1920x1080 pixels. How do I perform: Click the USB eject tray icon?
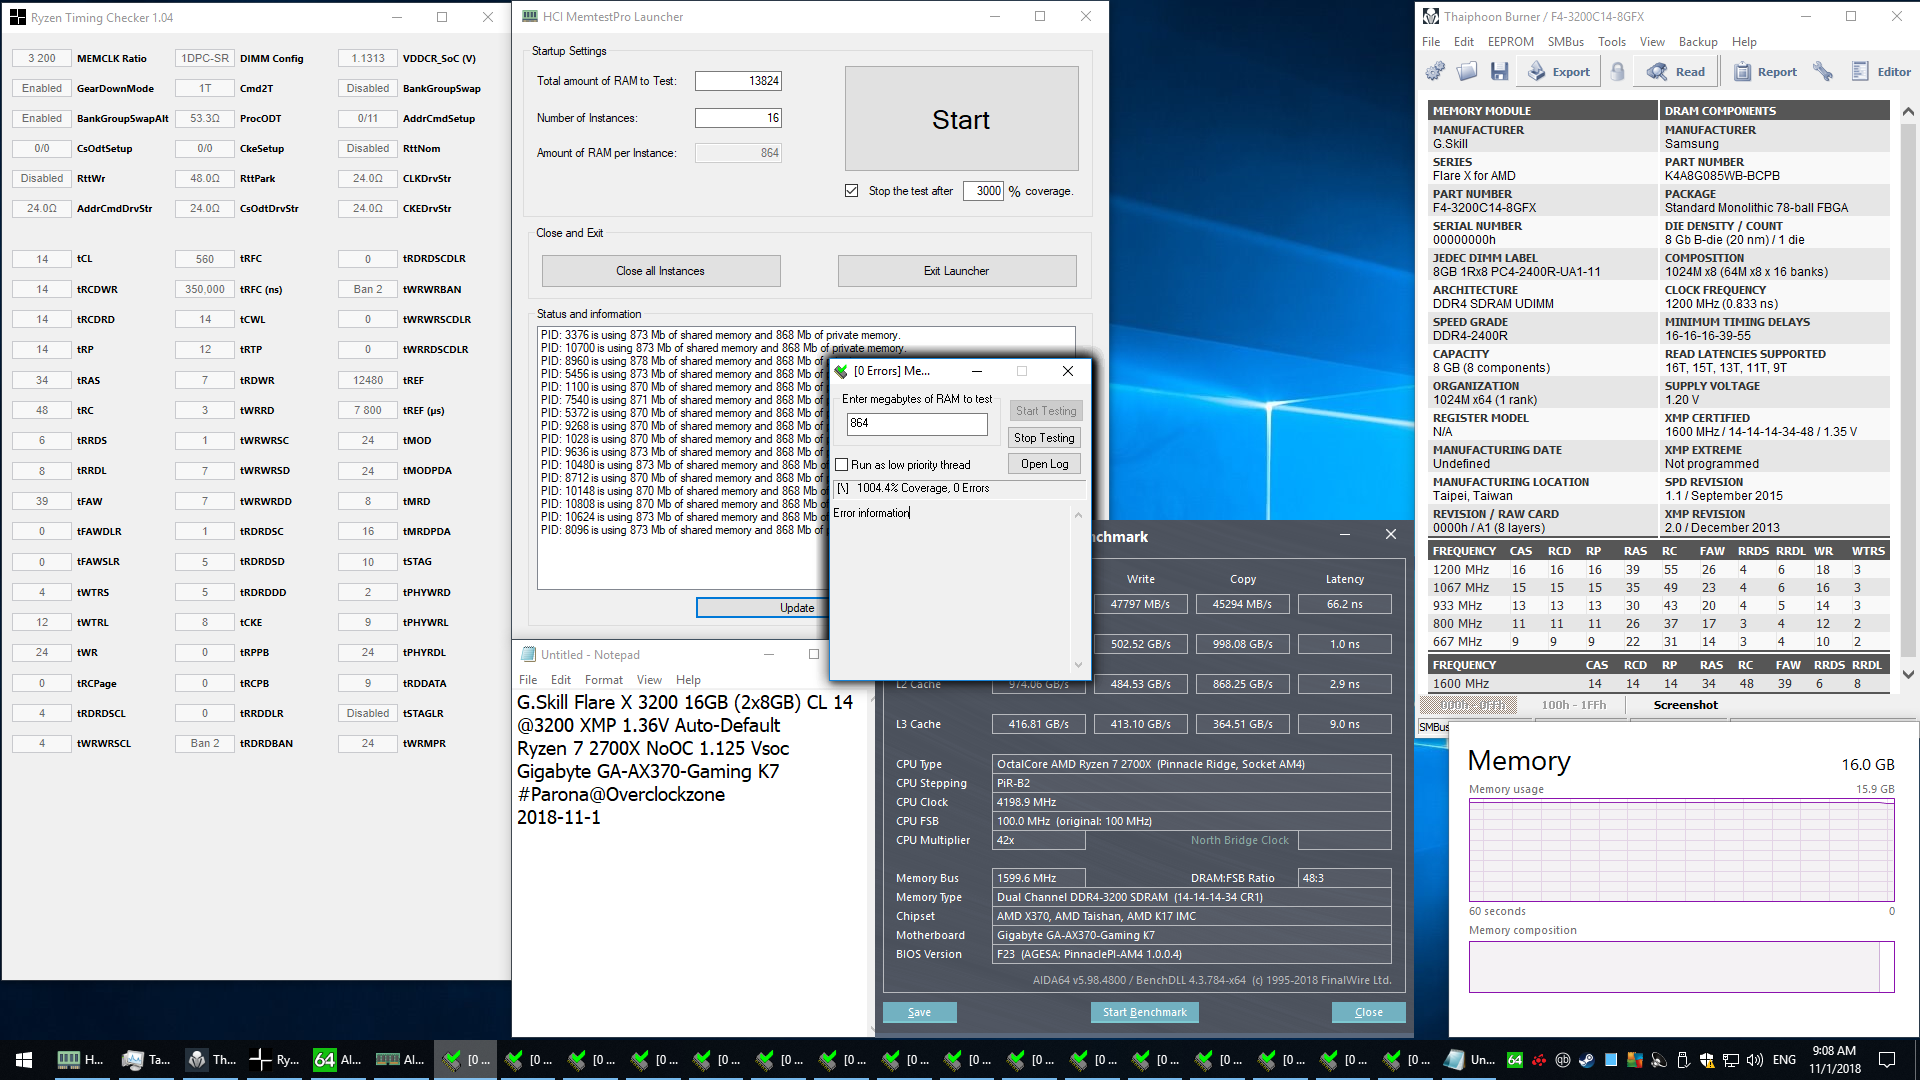(1683, 1060)
